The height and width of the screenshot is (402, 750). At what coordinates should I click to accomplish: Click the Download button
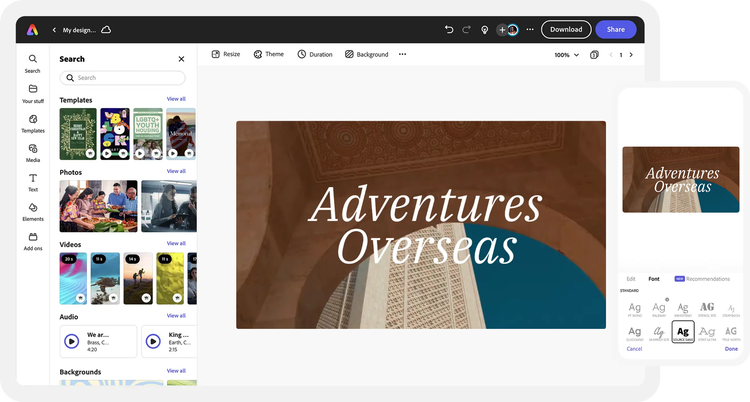pos(566,29)
